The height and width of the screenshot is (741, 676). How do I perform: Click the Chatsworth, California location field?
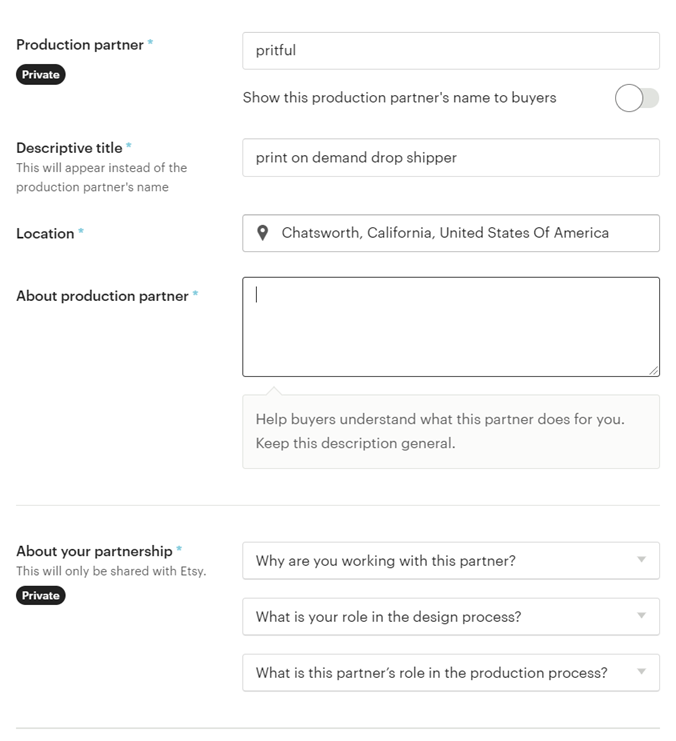click(x=451, y=233)
